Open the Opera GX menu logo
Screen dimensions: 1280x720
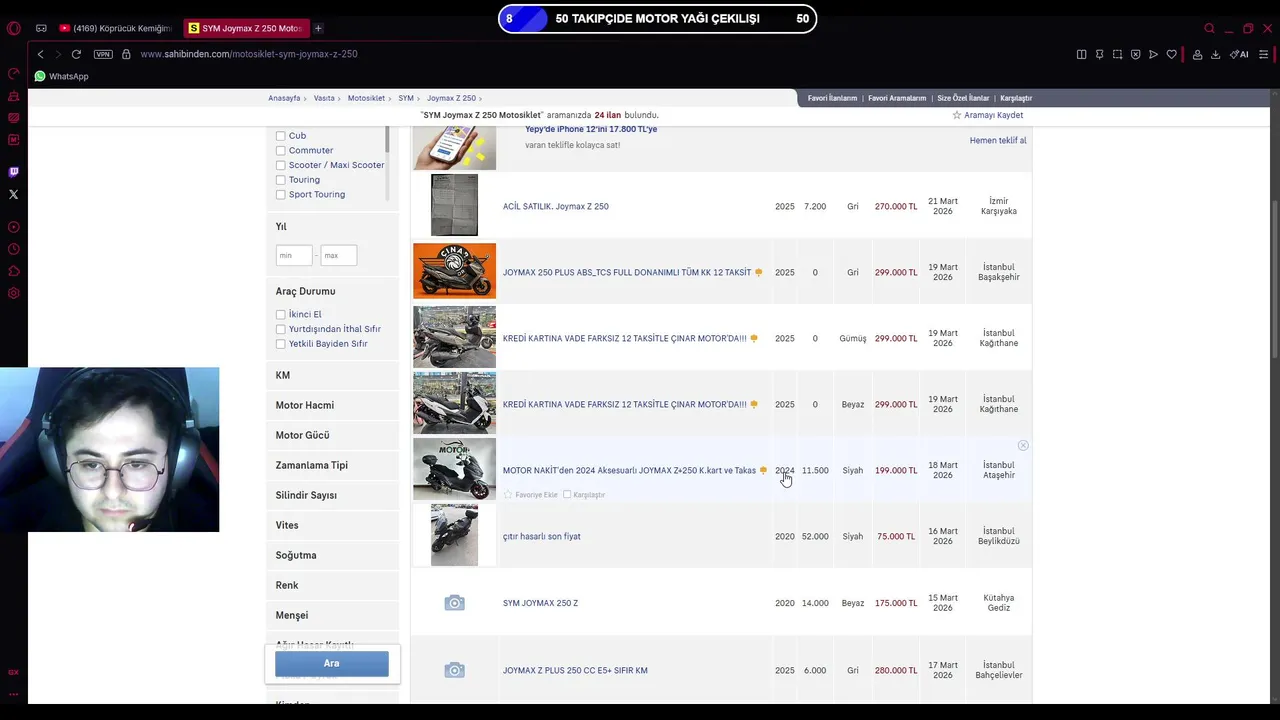click(x=13, y=28)
